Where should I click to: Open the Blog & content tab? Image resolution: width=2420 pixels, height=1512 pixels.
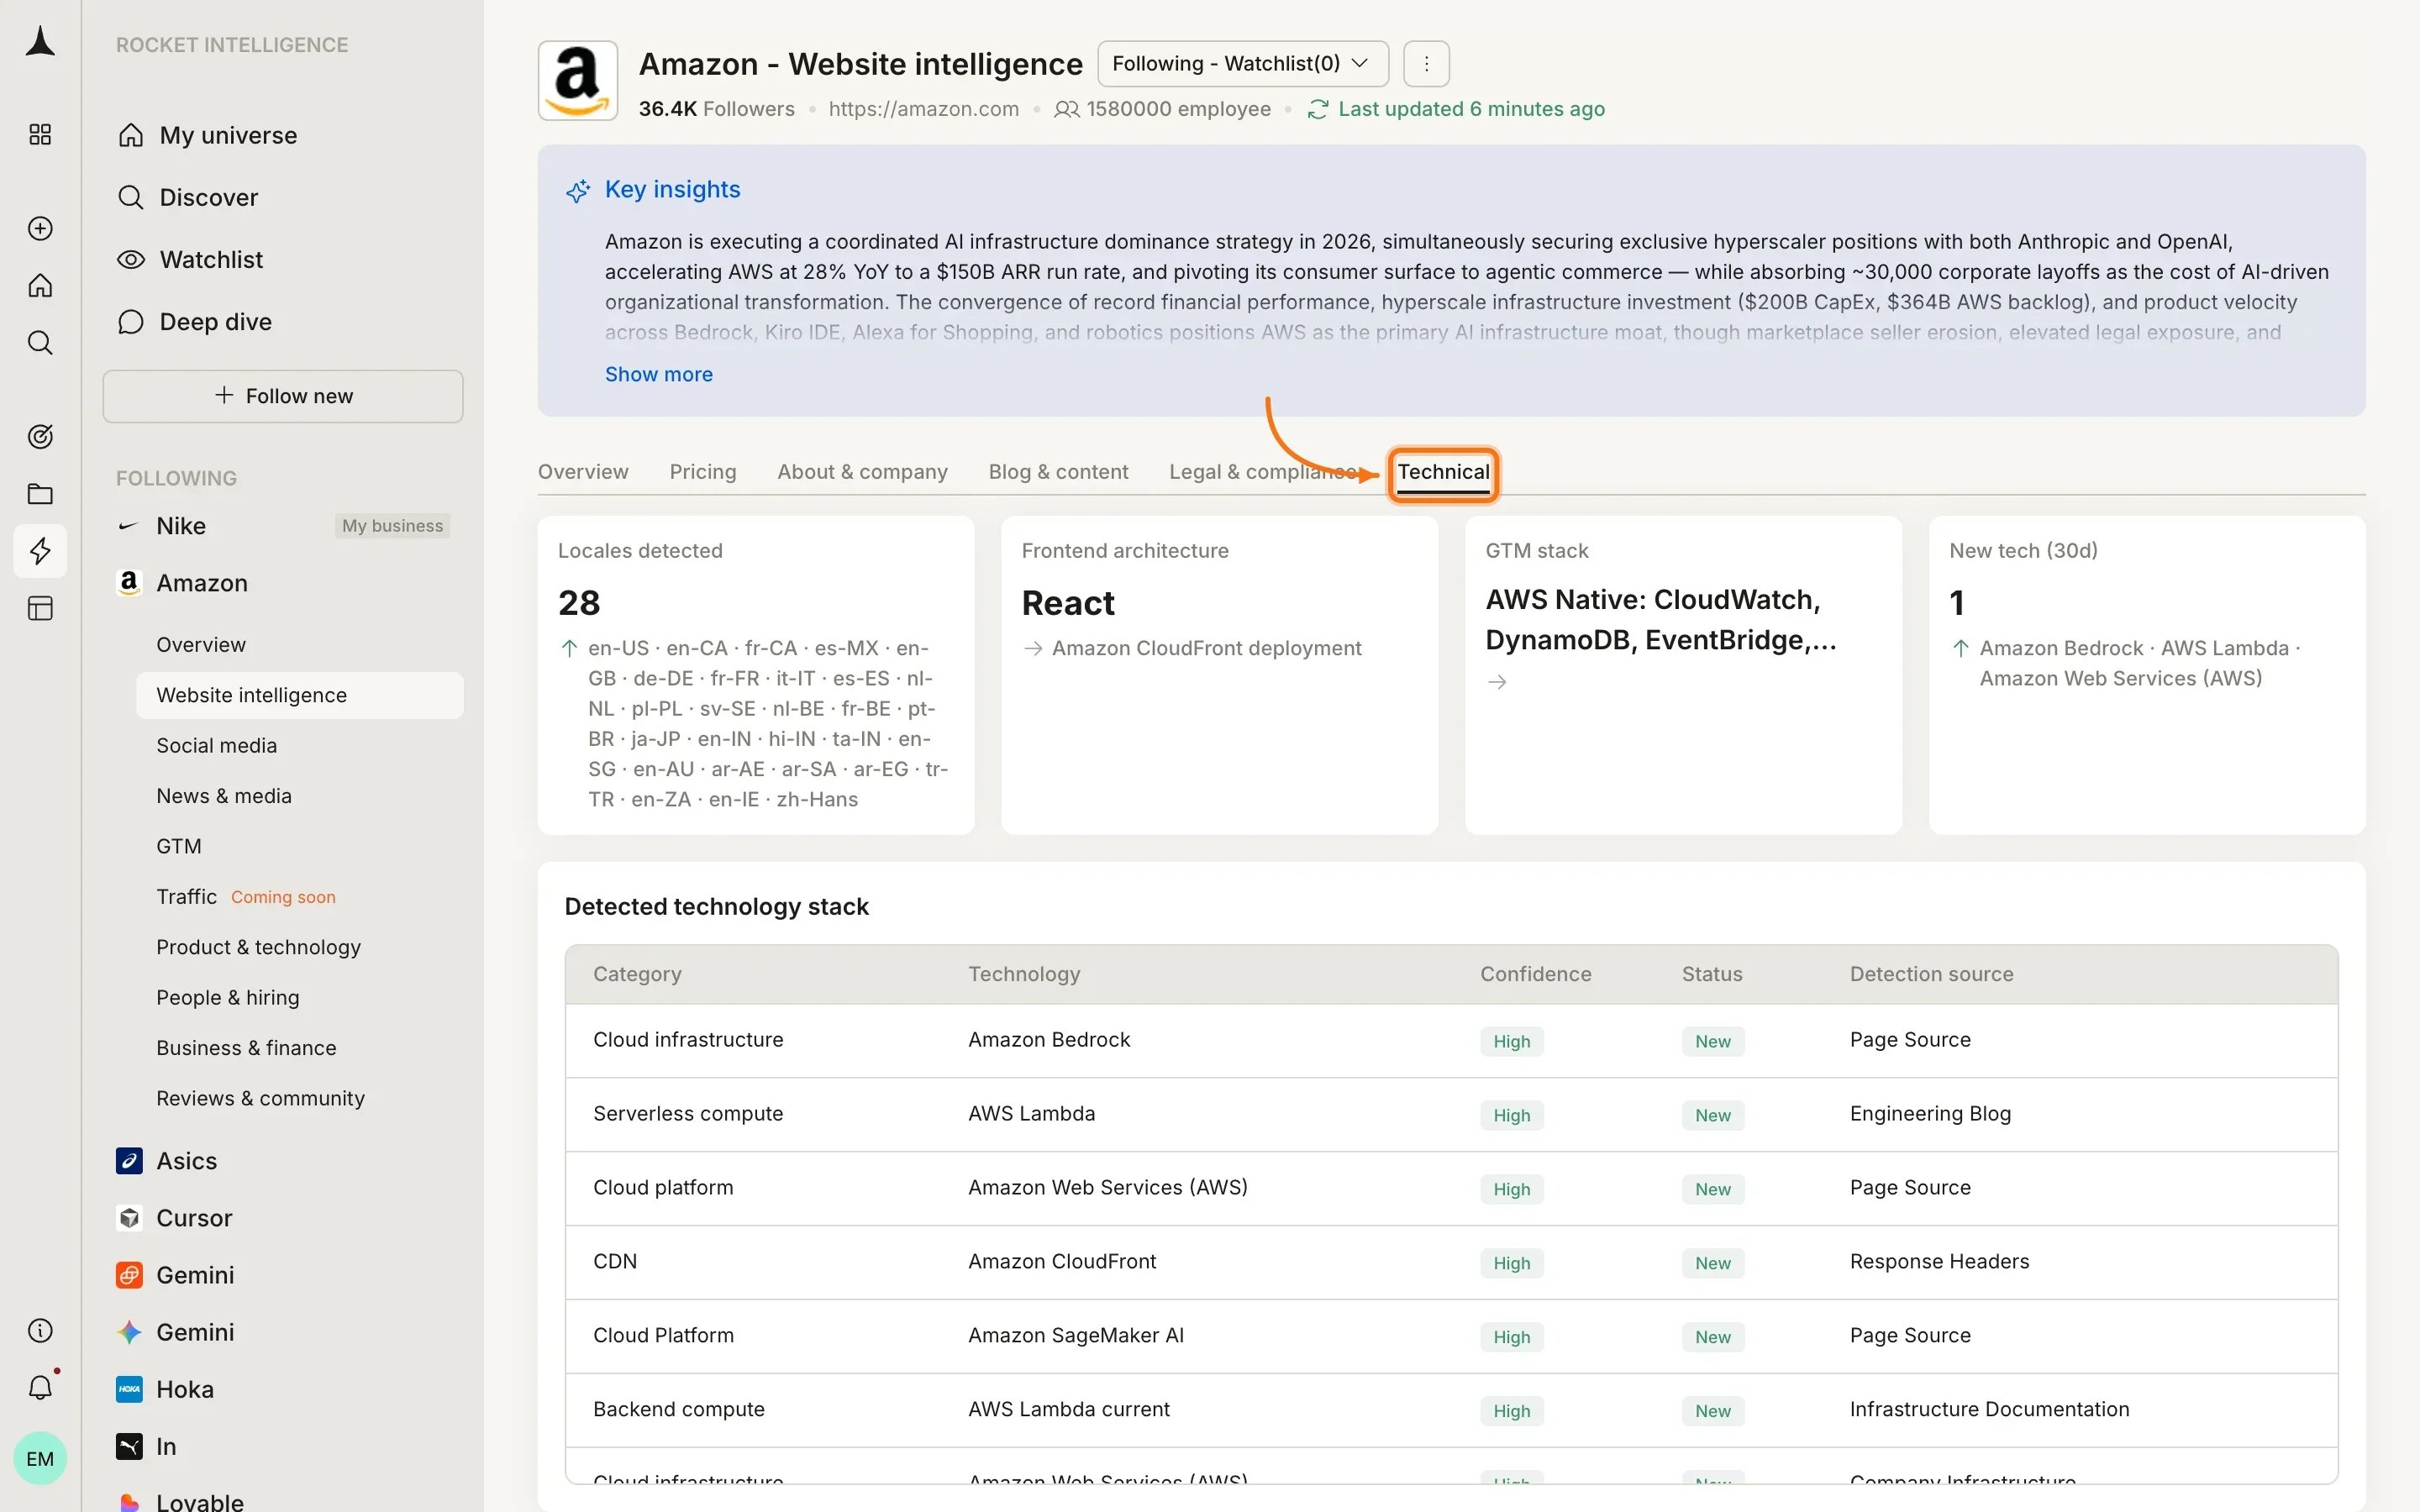pyautogui.click(x=1058, y=471)
